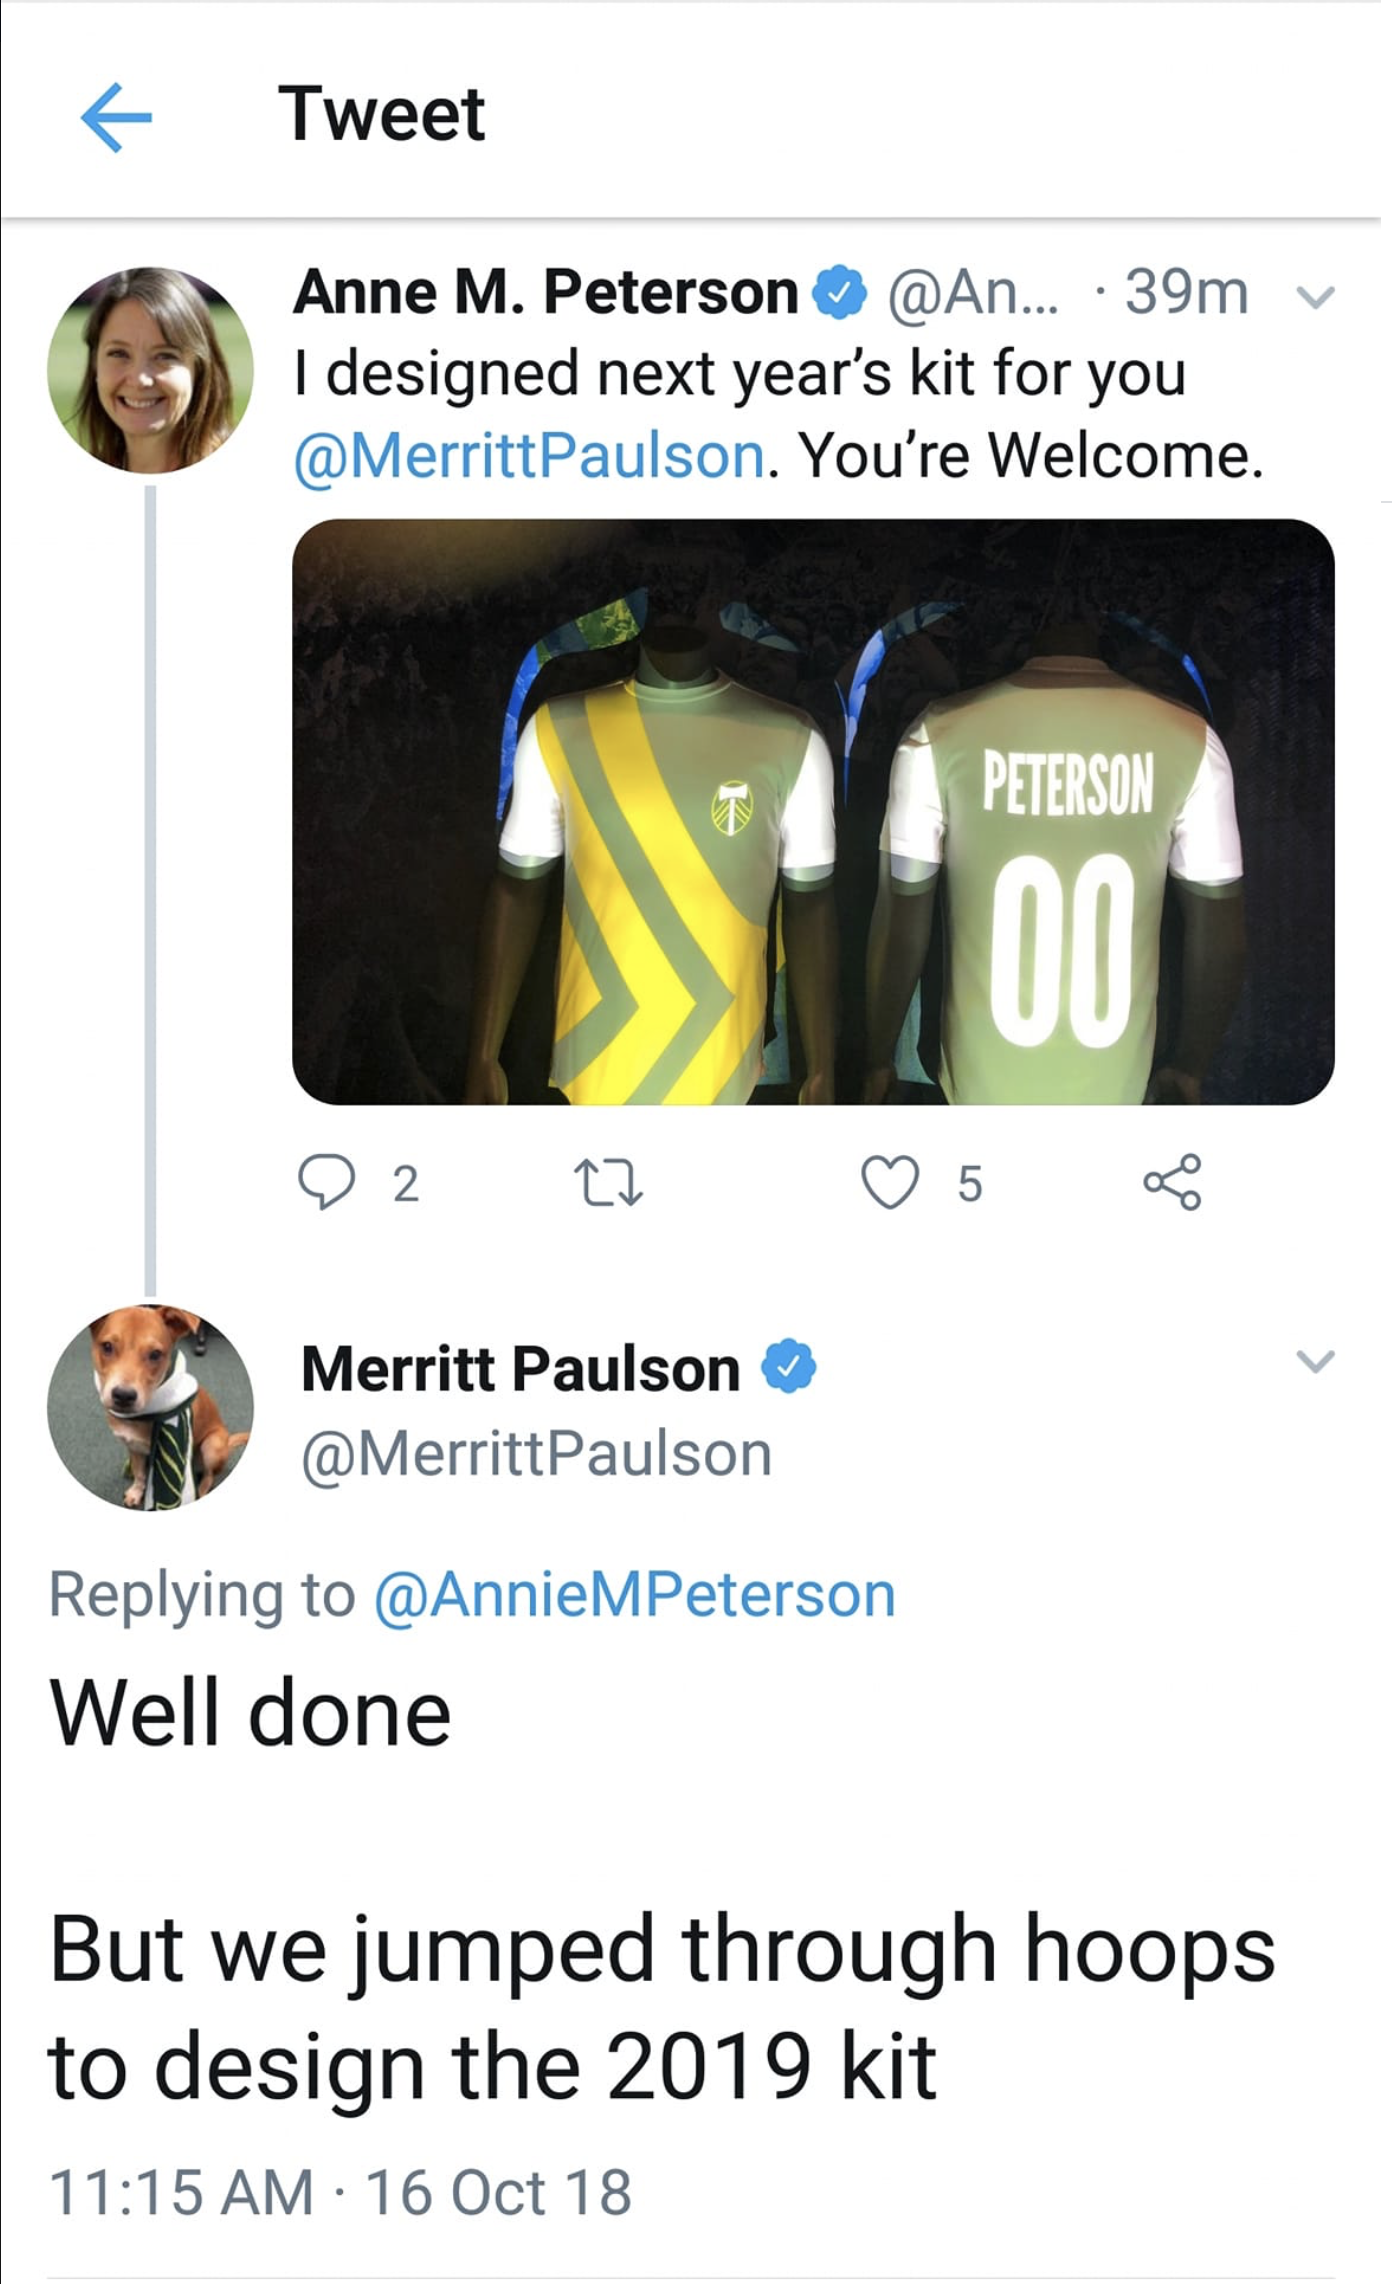Open Anne M. Peterson's profile photo
1392x2284 pixels.
150,370
